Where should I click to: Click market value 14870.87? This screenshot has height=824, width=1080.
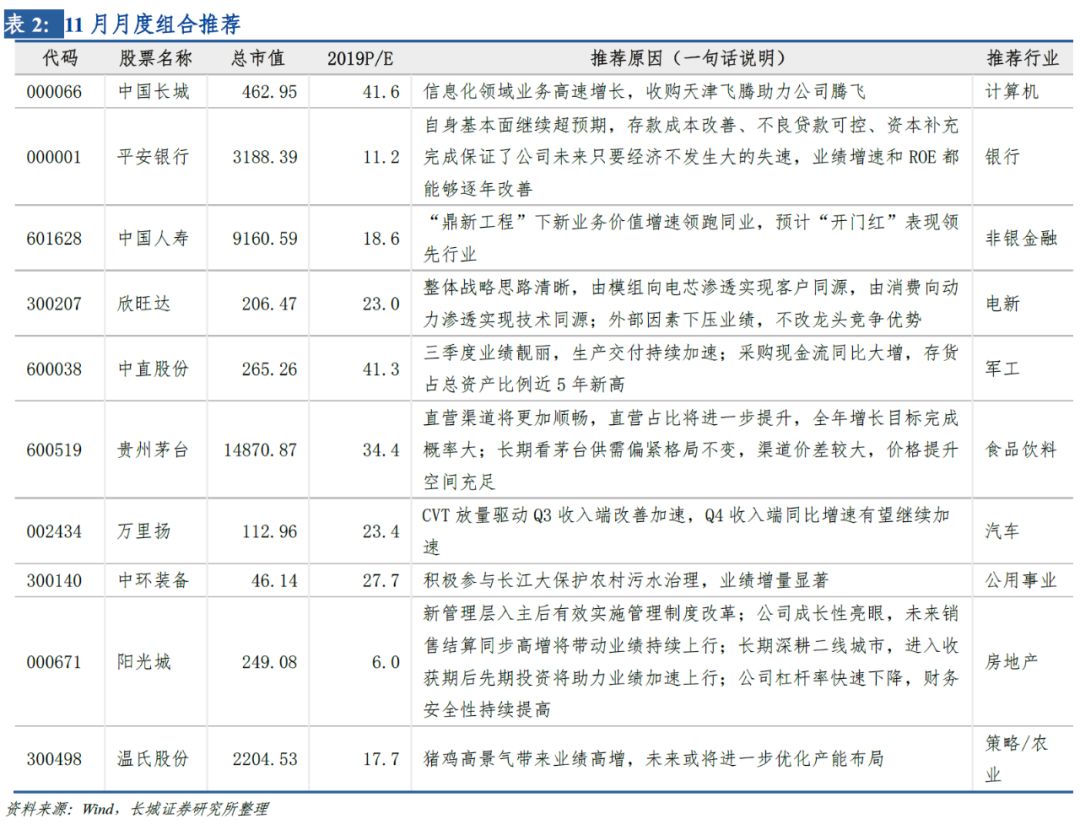point(260,451)
